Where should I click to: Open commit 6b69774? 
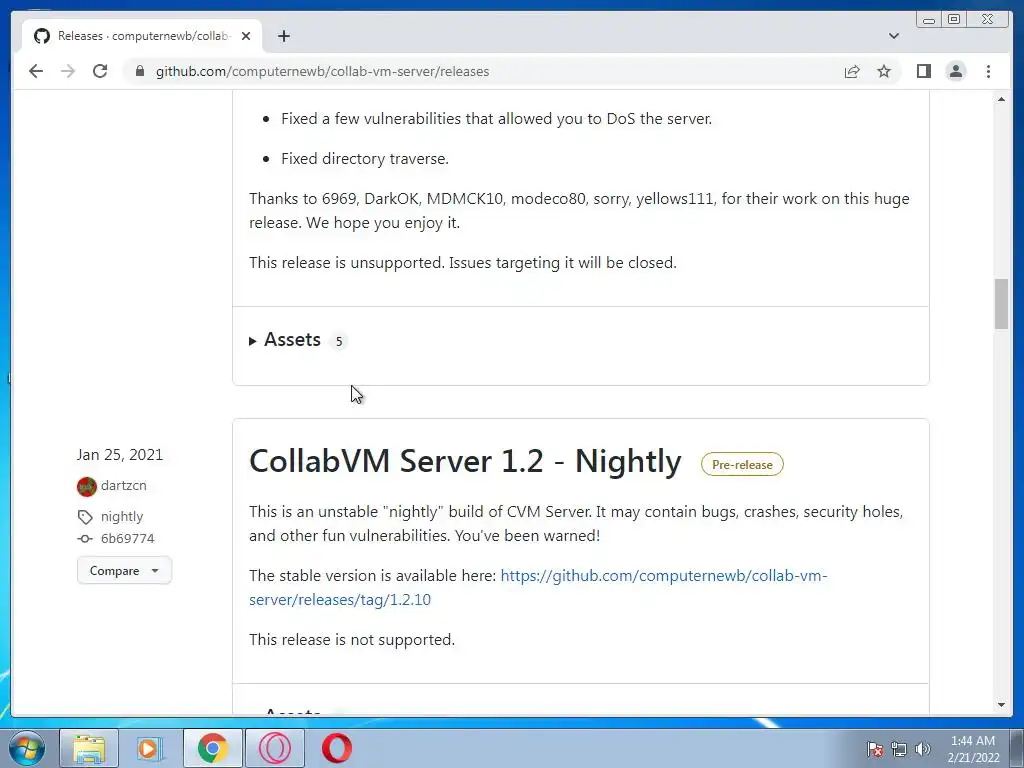click(127, 539)
